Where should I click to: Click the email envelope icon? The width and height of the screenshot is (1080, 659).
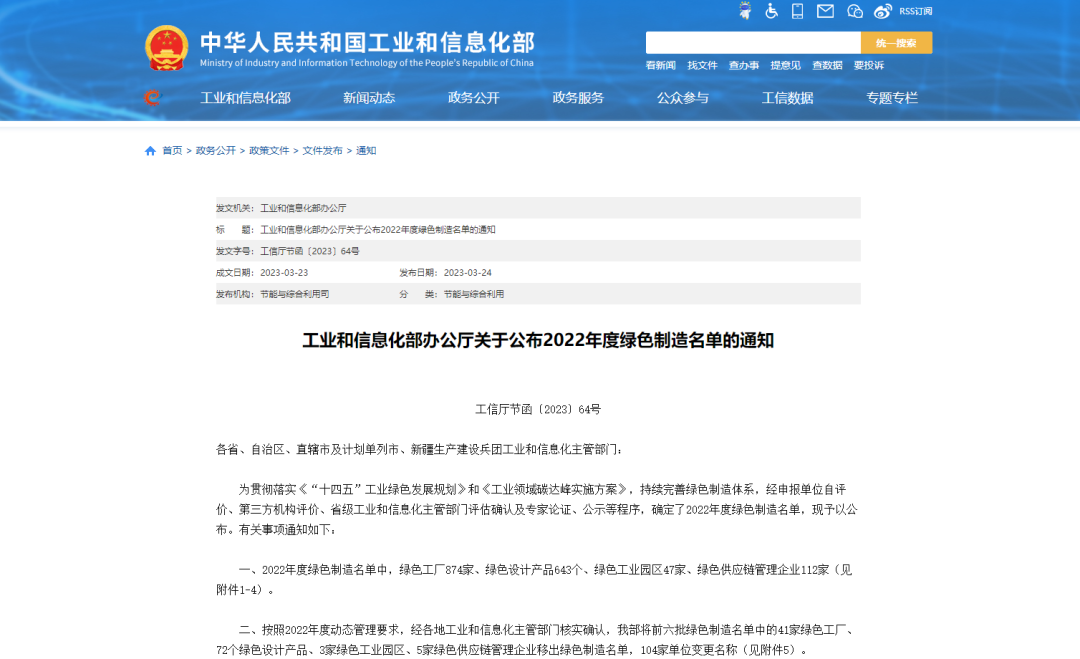[825, 11]
